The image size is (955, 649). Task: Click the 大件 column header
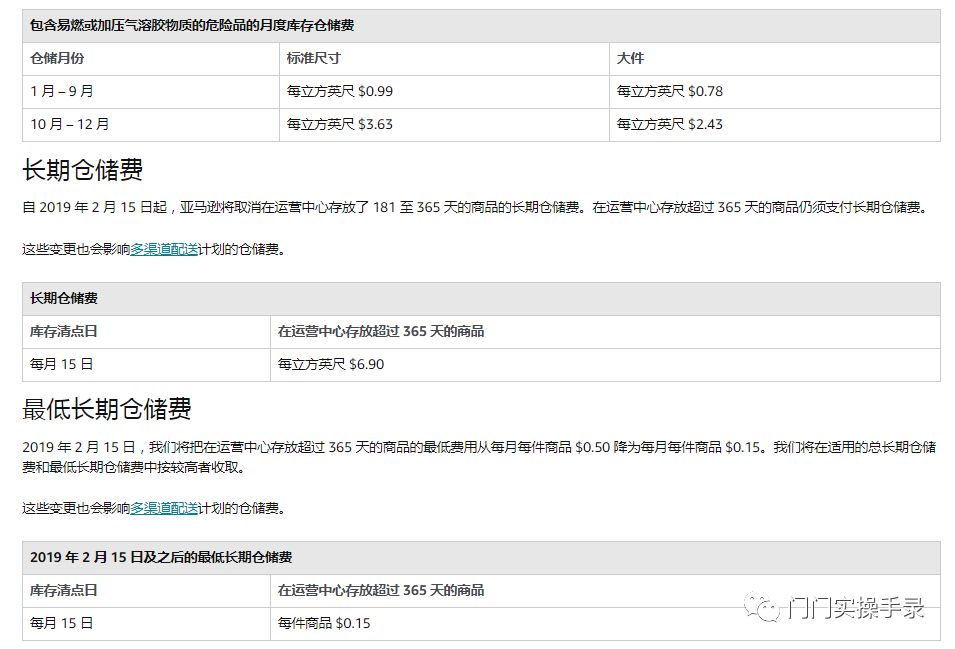tap(630, 58)
